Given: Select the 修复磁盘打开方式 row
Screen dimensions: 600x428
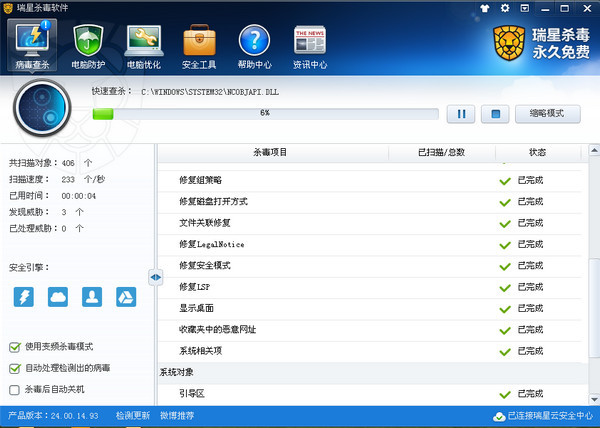Looking at the screenshot, I should 370,202.
